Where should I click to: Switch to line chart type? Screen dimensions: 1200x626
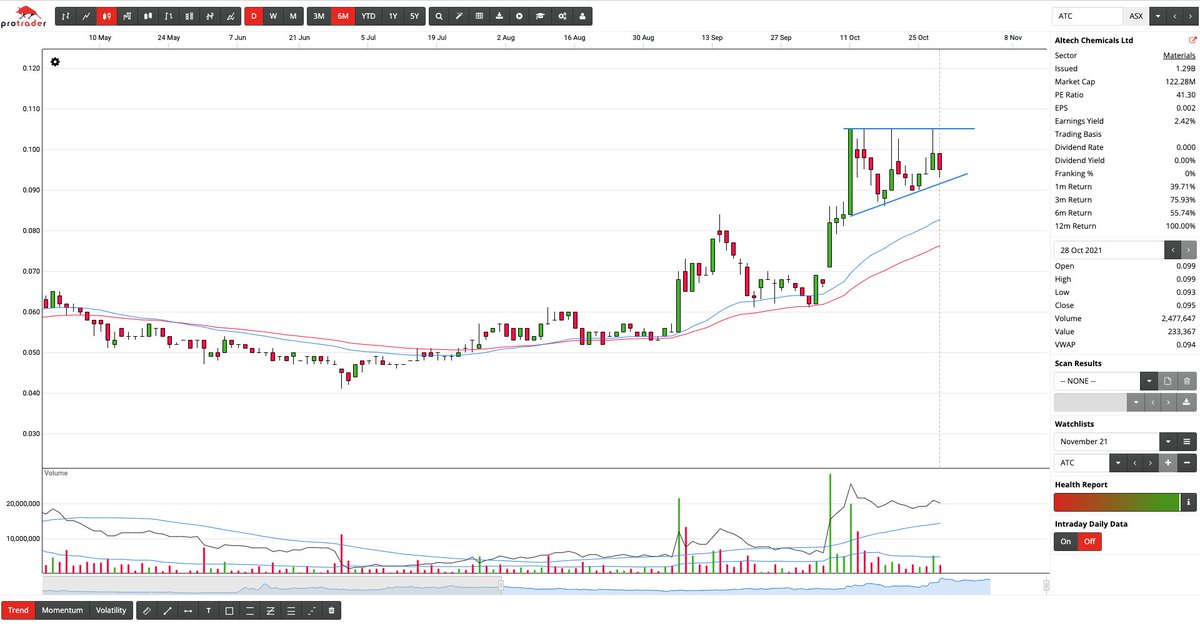86,16
